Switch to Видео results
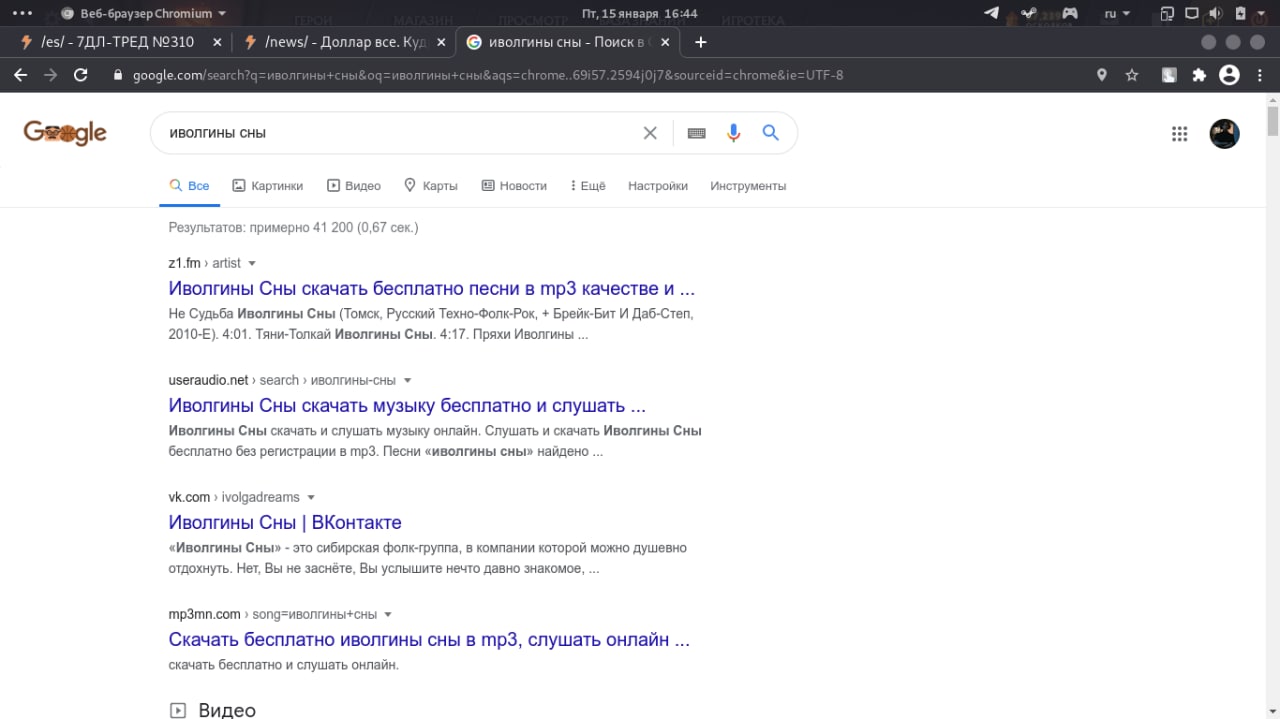This screenshot has width=1280, height=719. [354, 186]
